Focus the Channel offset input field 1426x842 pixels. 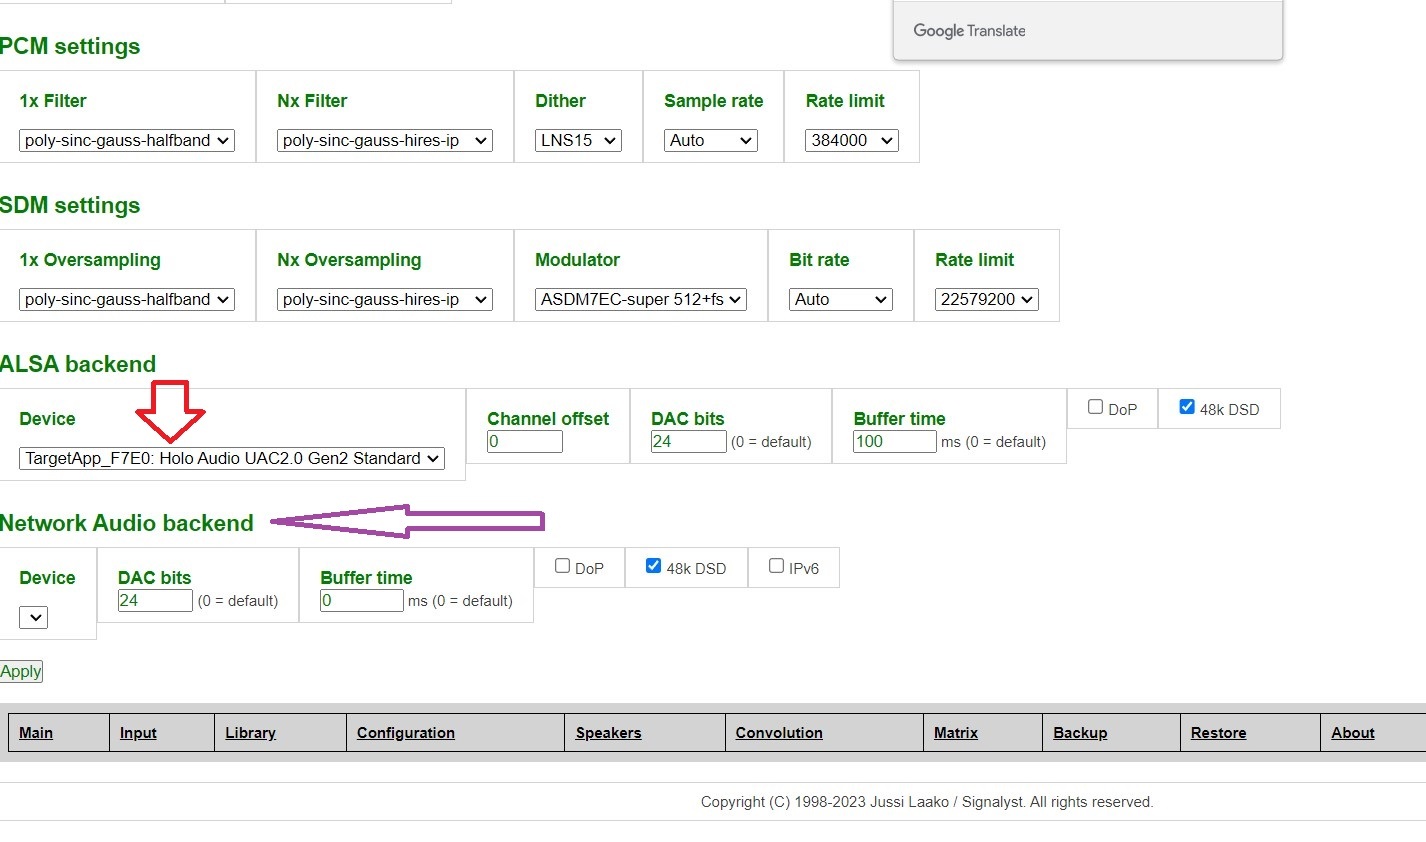(525, 442)
